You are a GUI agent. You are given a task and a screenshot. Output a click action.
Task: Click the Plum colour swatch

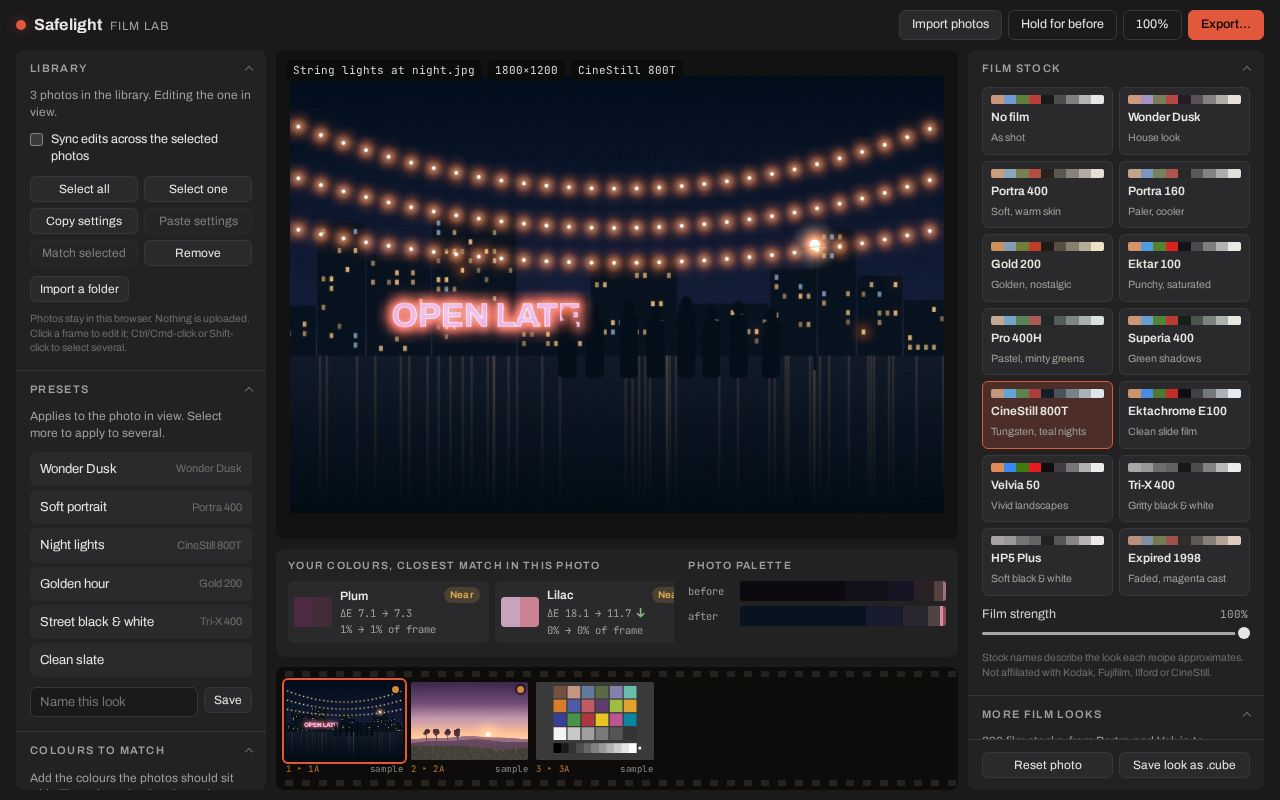[312, 612]
